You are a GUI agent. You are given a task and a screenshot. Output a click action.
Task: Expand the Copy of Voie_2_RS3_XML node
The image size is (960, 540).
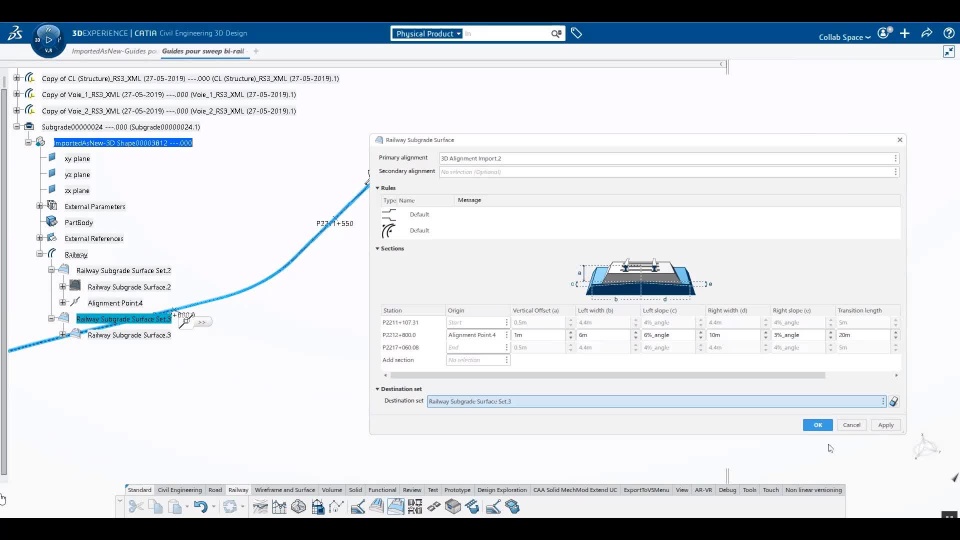click(x=17, y=111)
